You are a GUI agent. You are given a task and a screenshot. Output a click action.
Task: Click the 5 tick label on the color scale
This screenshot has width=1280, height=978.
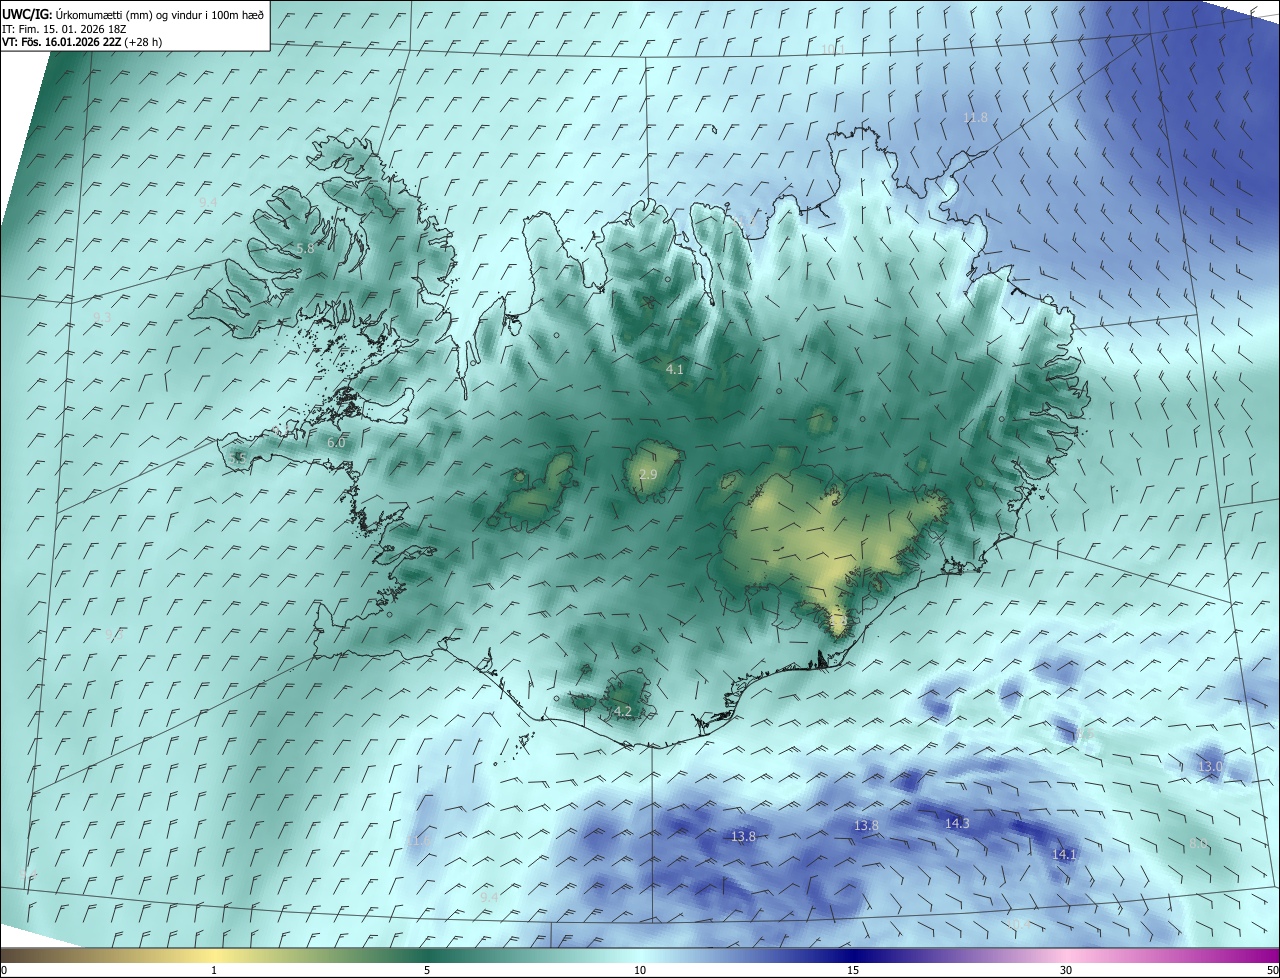pos(427,970)
